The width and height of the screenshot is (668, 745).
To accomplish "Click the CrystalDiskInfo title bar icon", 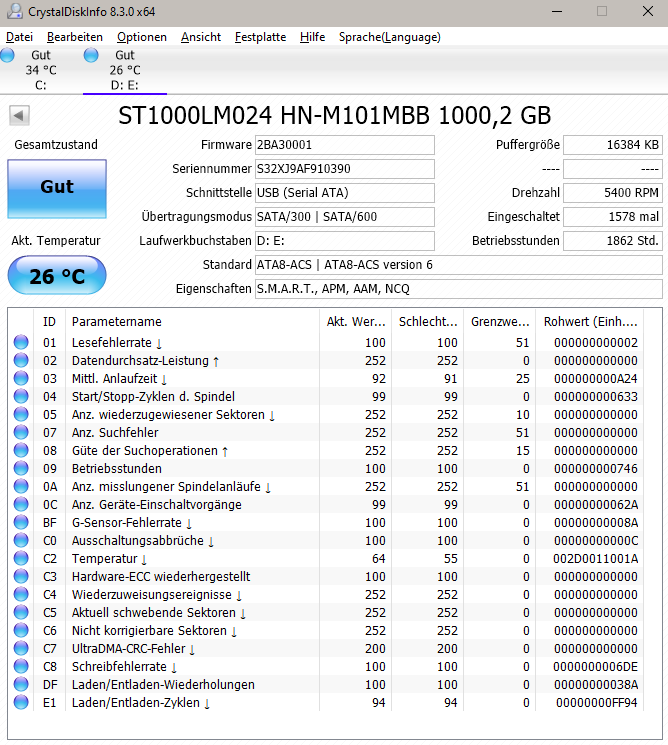I will point(15,11).
